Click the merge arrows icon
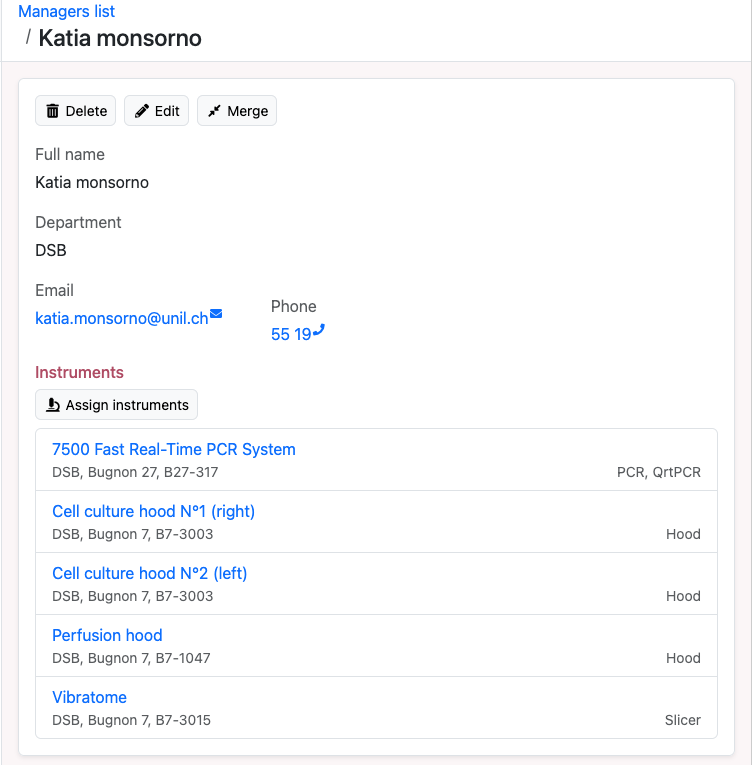 coord(214,111)
